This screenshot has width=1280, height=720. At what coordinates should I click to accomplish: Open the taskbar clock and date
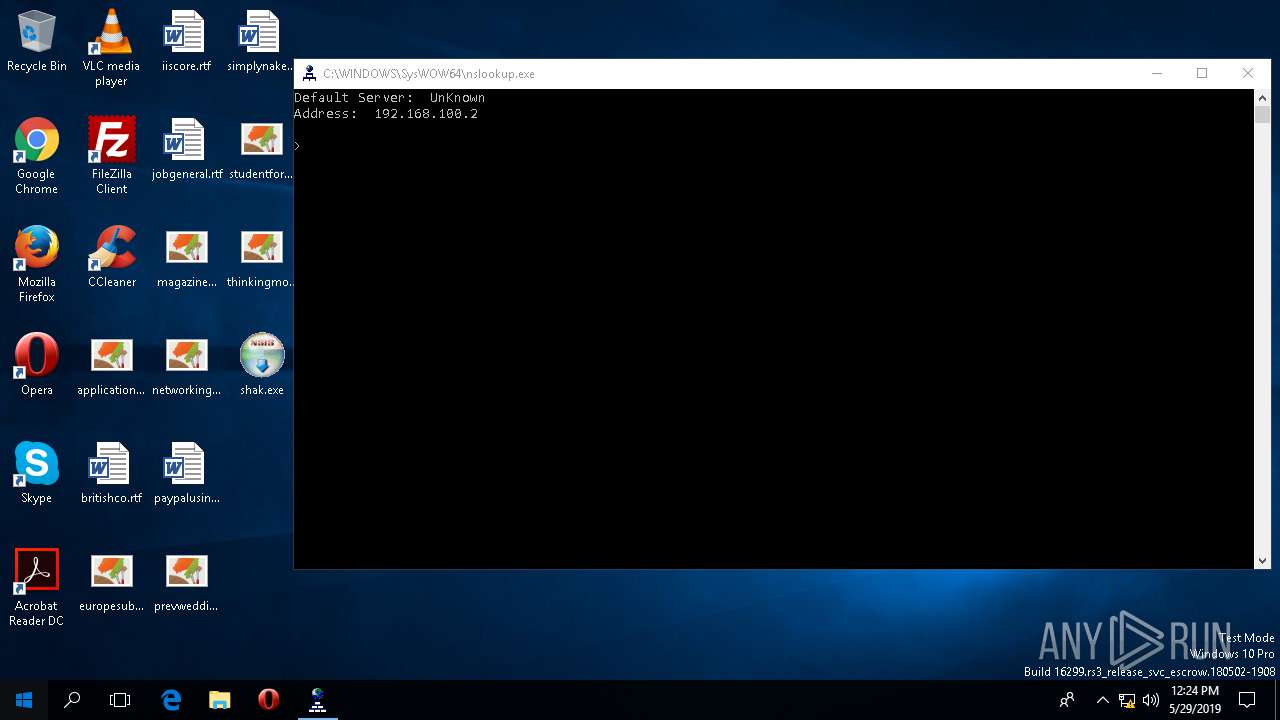tap(1194, 700)
